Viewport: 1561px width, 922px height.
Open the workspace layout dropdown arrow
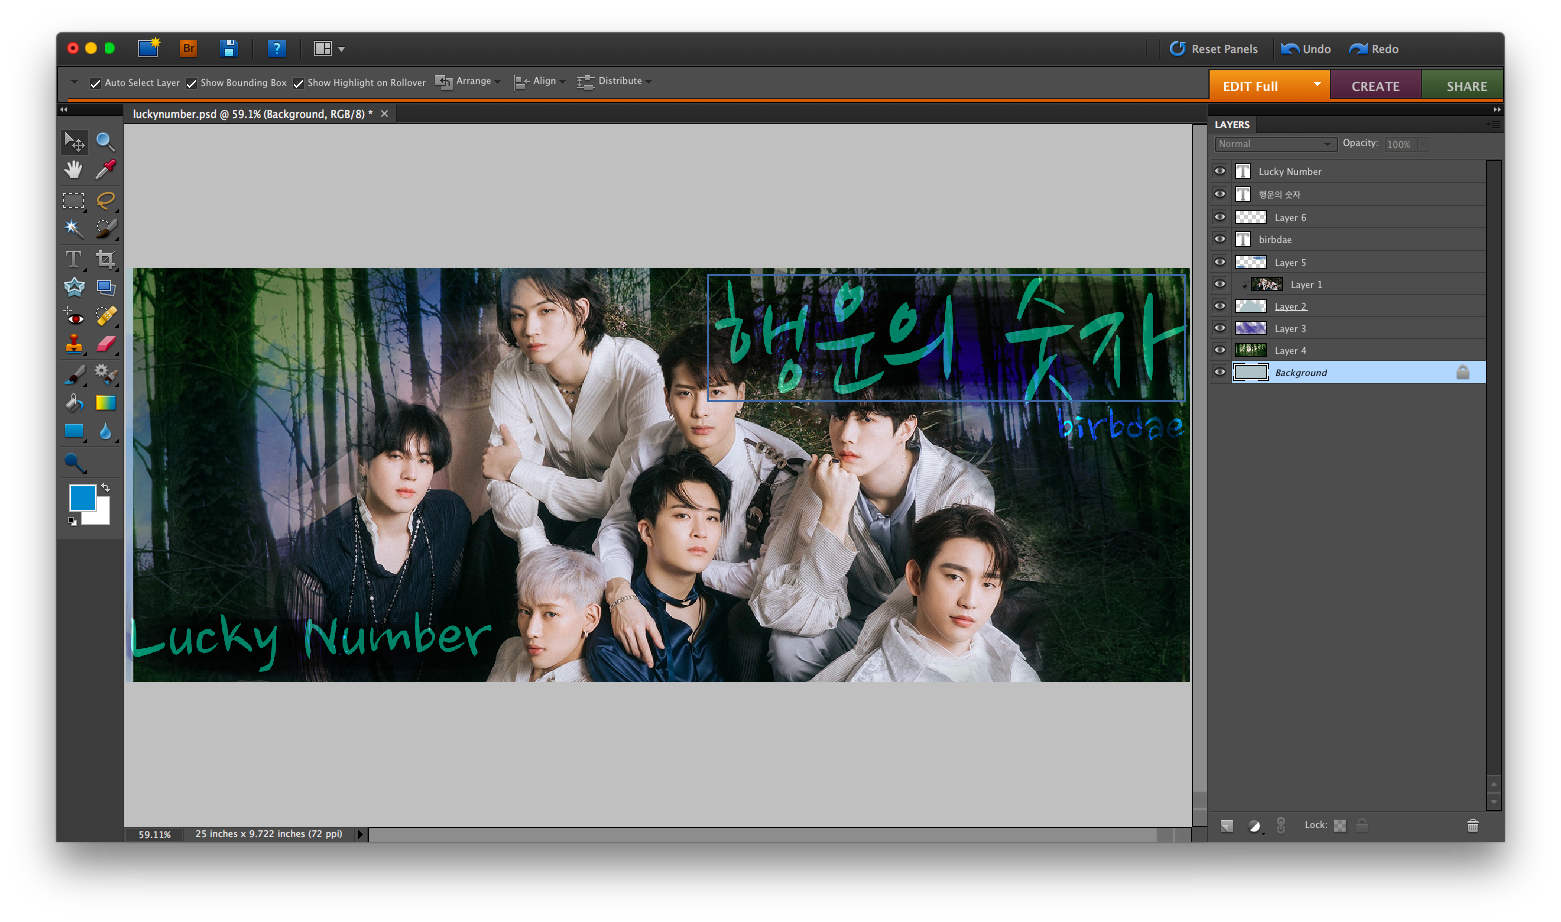tap(341, 49)
